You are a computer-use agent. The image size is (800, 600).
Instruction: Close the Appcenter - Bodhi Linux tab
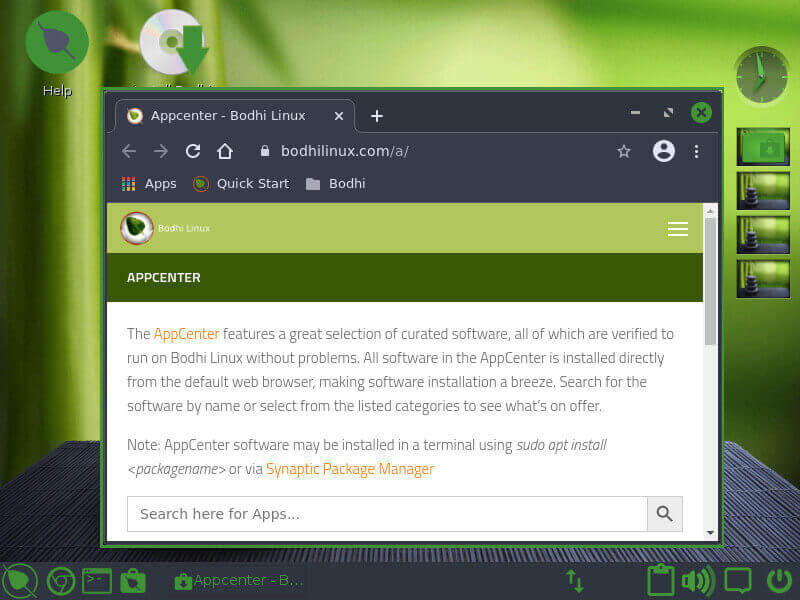[339, 116]
